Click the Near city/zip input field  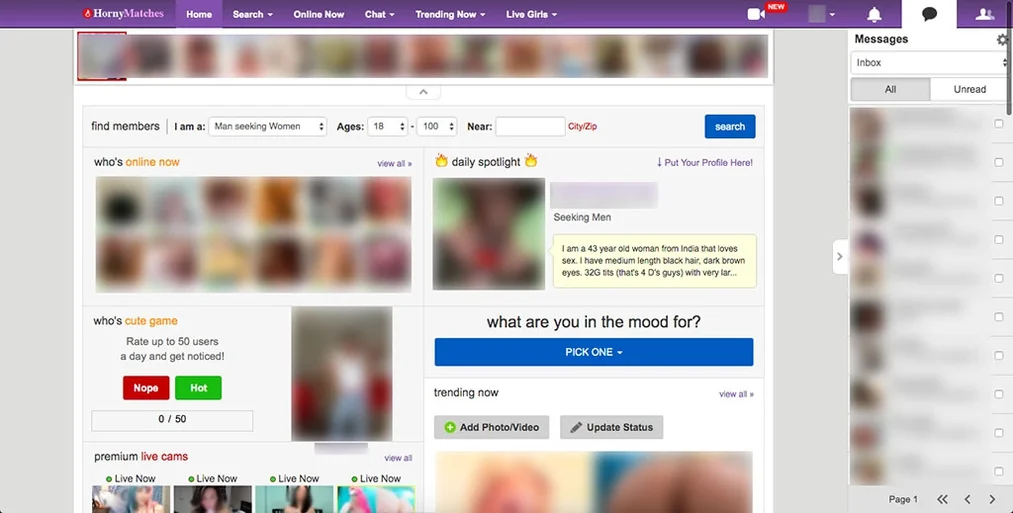530,127
